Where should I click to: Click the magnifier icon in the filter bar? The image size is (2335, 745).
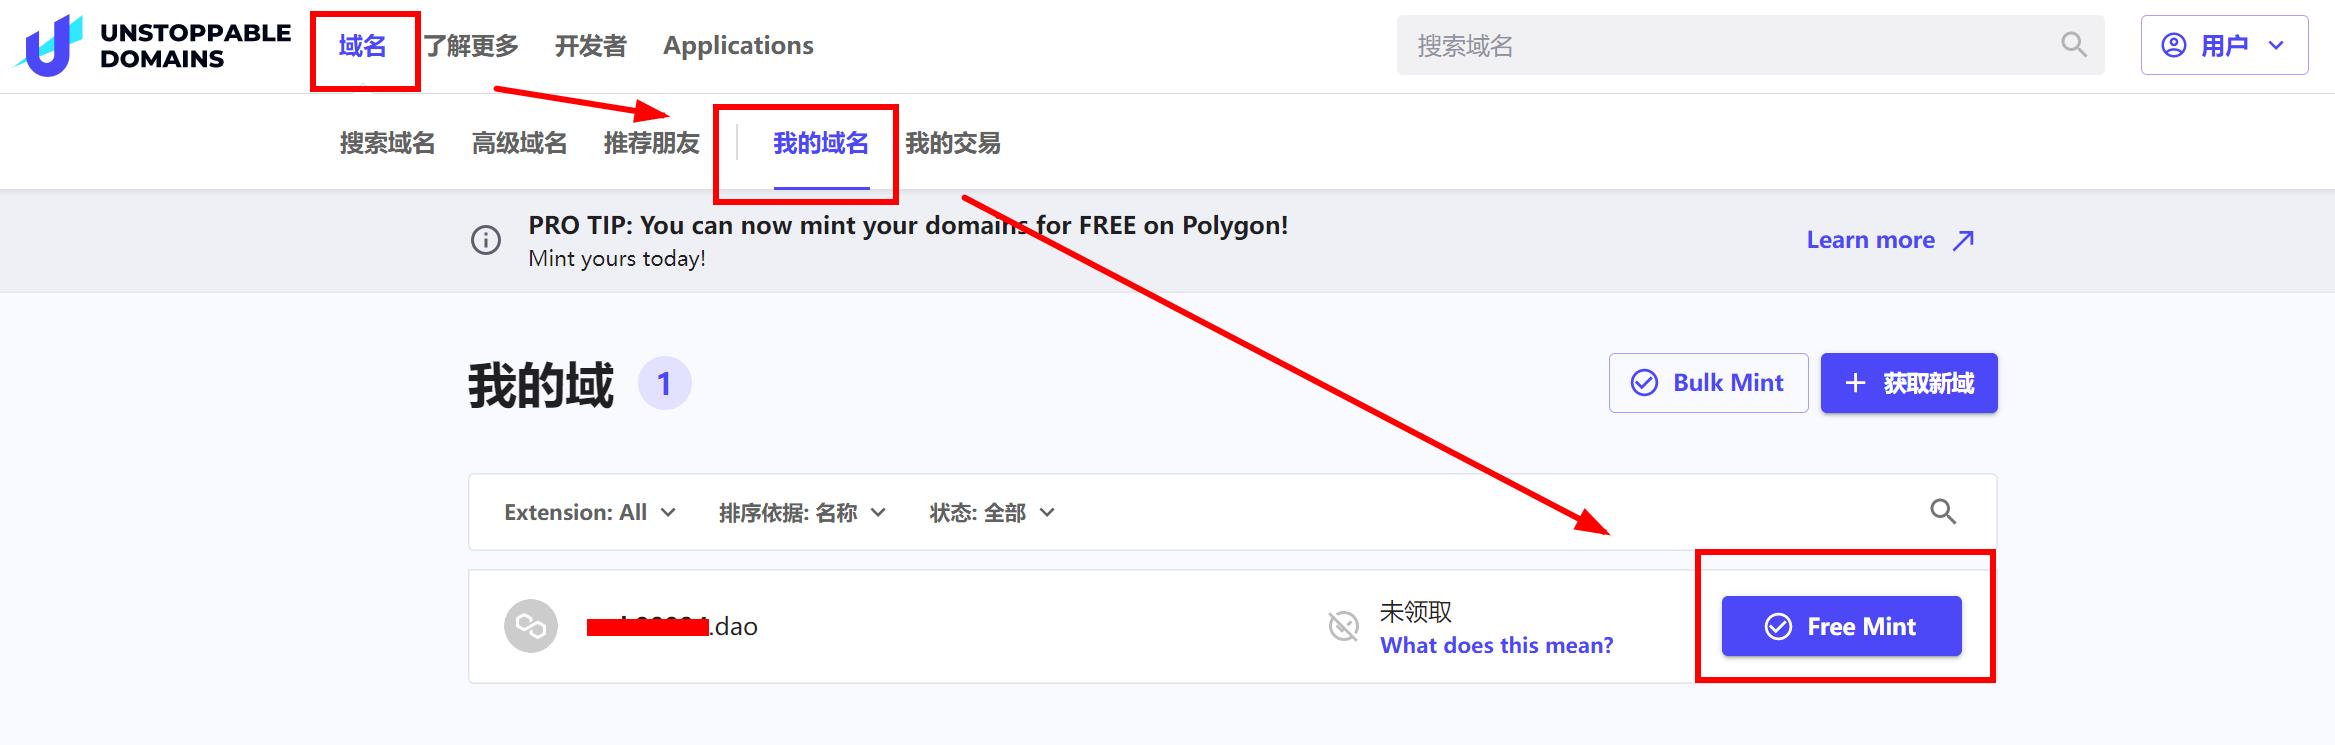point(1943,512)
